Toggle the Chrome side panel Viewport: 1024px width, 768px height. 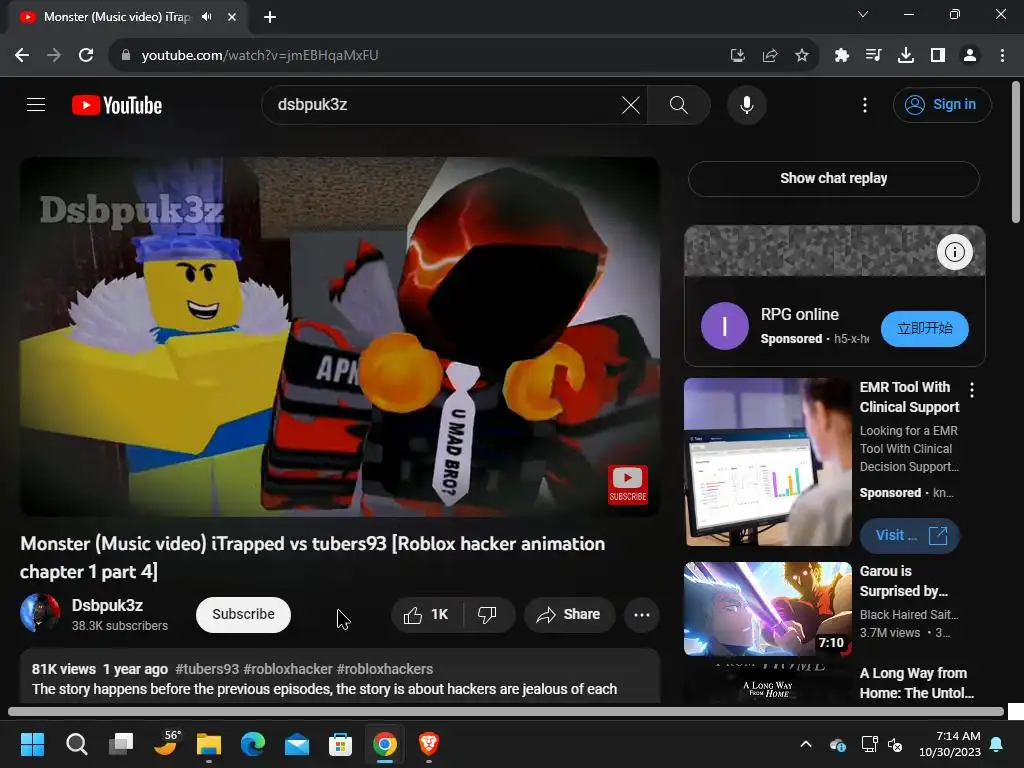click(938, 56)
